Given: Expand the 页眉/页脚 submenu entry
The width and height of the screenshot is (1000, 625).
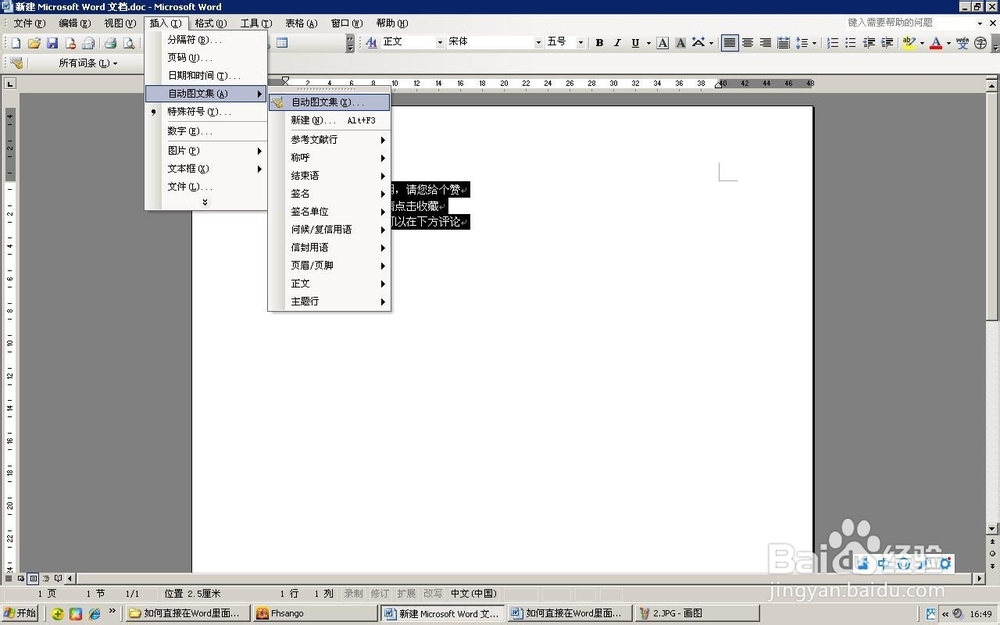Looking at the screenshot, I should [329, 265].
